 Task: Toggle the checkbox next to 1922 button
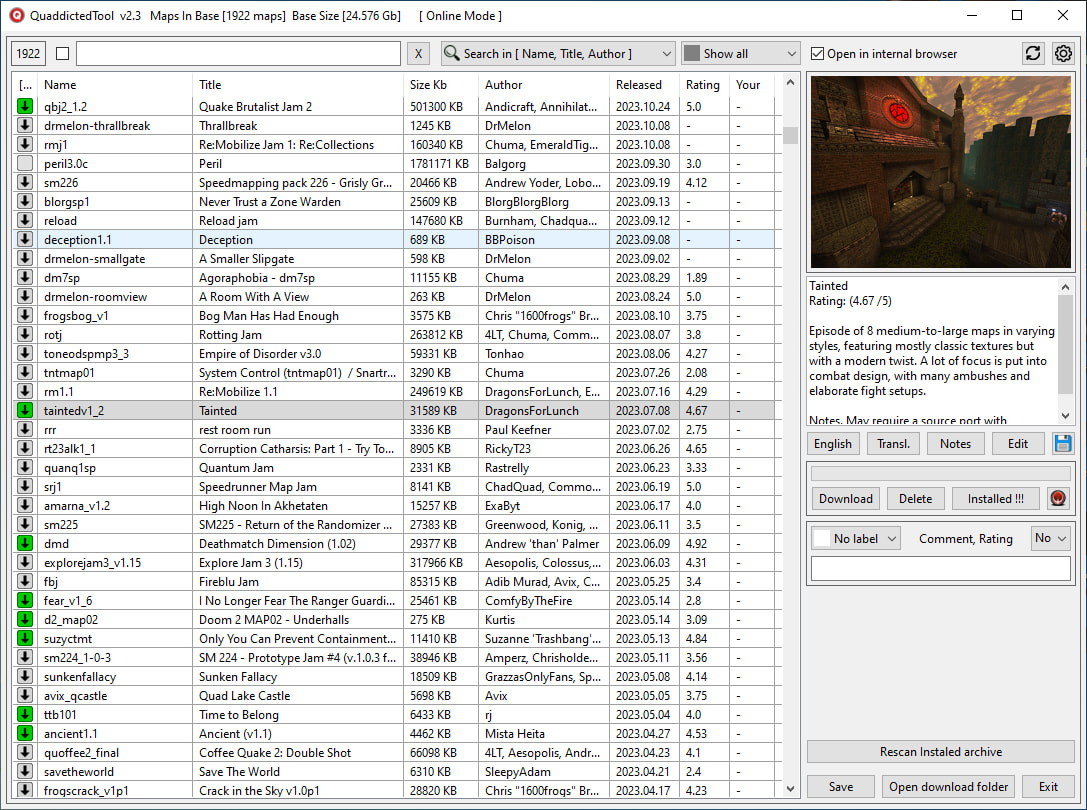pyautogui.click(x=63, y=54)
